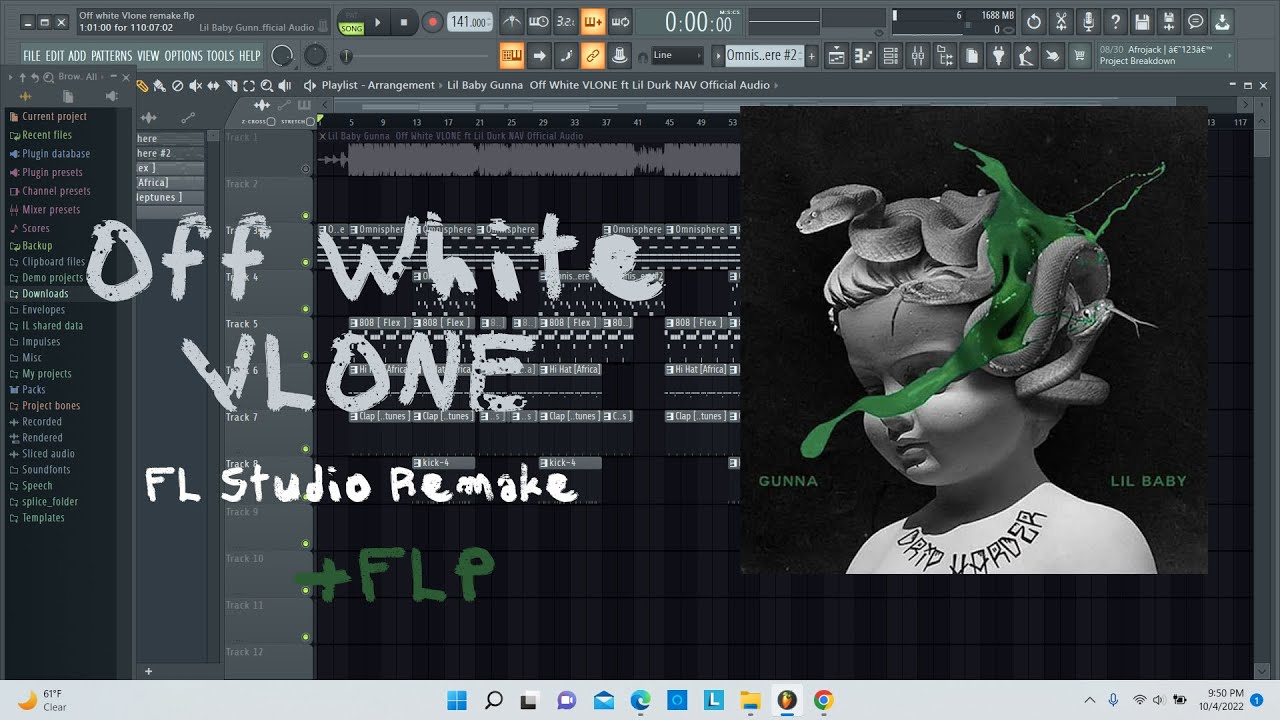Screen dimensions: 1280x720
Task: Toggle the Z-CROSS checkbox
Action: [x=270, y=121]
